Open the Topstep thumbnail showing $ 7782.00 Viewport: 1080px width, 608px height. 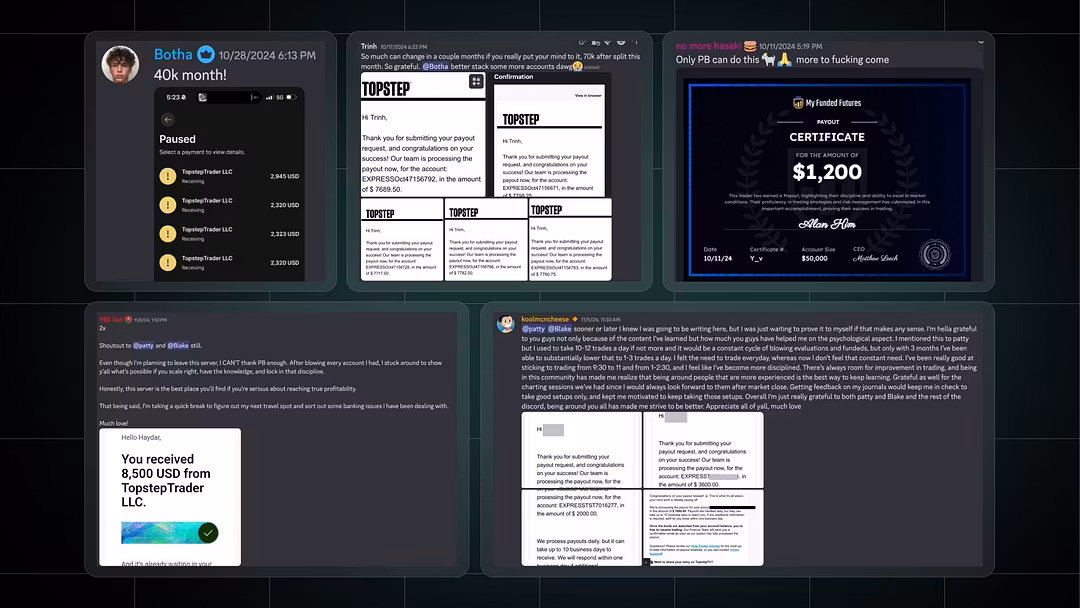486,240
